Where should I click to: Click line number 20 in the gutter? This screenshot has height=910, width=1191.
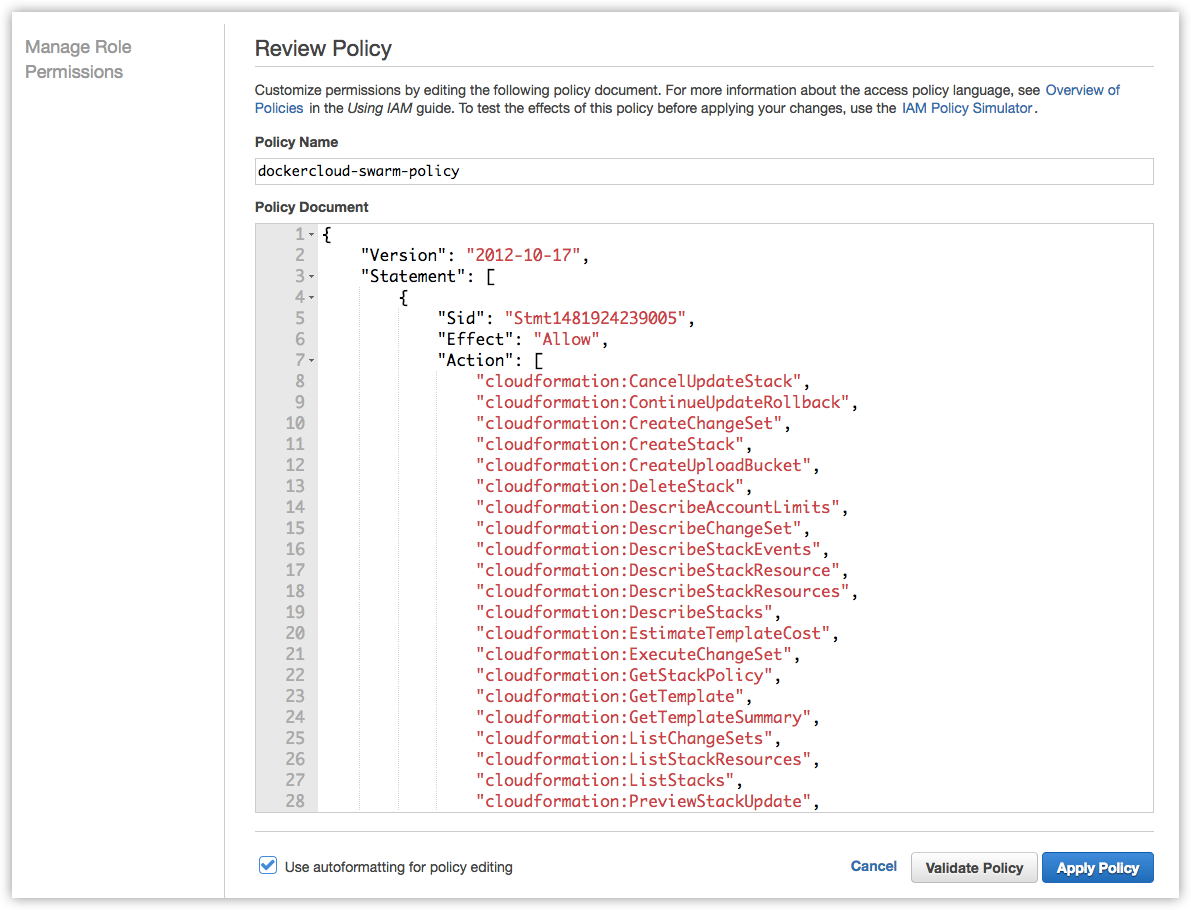[295, 633]
